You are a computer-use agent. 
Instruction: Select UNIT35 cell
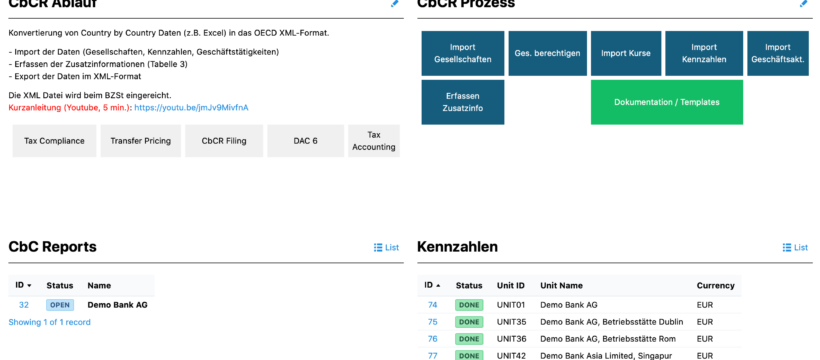pyautogui.click(x=511, y=322)
